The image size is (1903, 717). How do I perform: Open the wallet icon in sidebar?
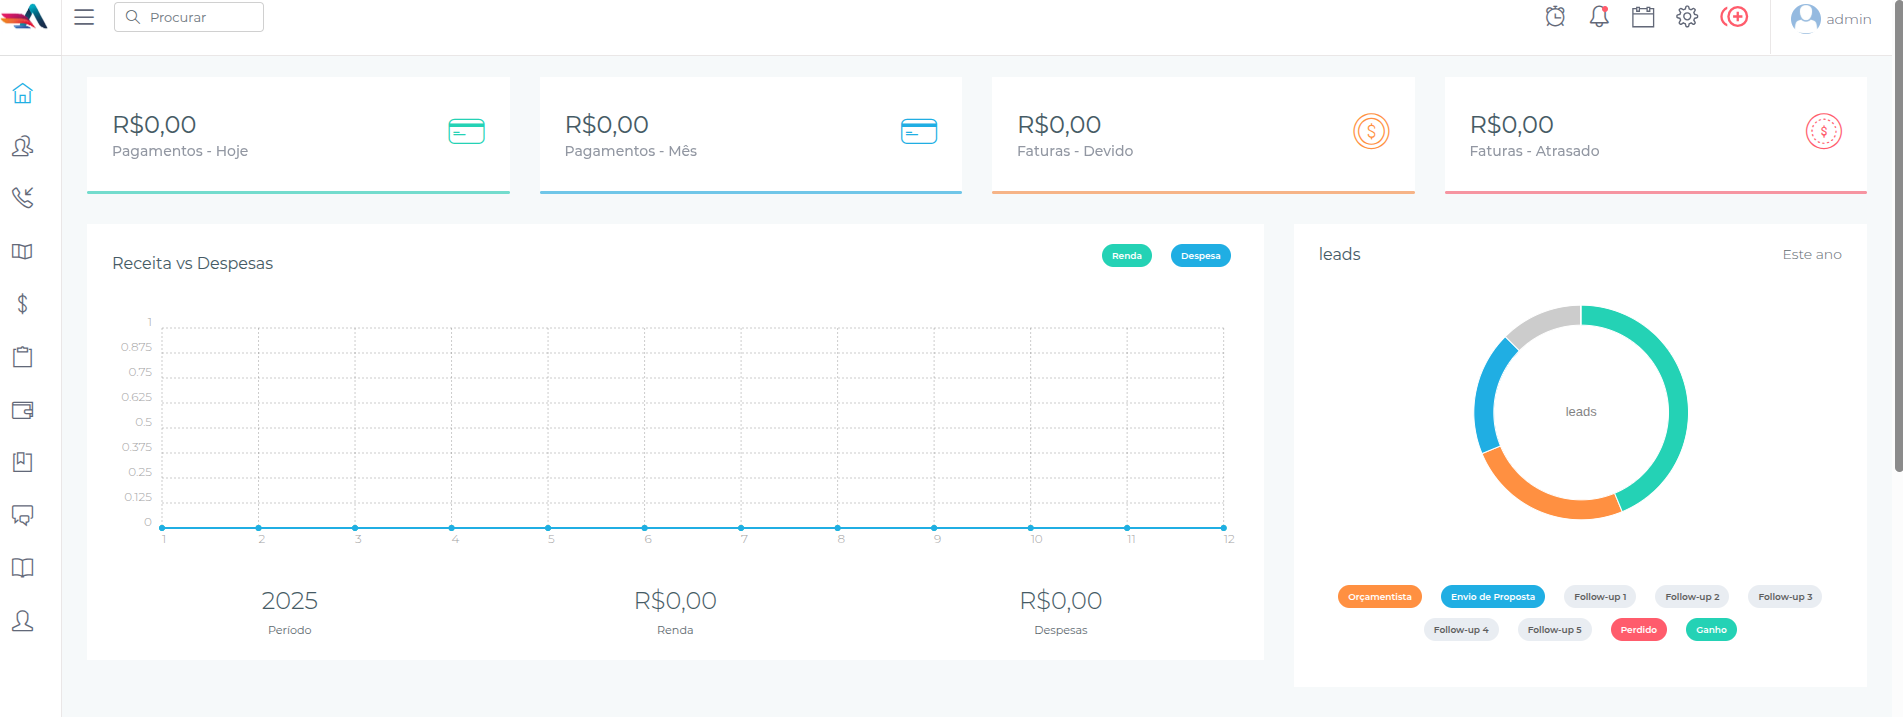[x=22, y=410]
